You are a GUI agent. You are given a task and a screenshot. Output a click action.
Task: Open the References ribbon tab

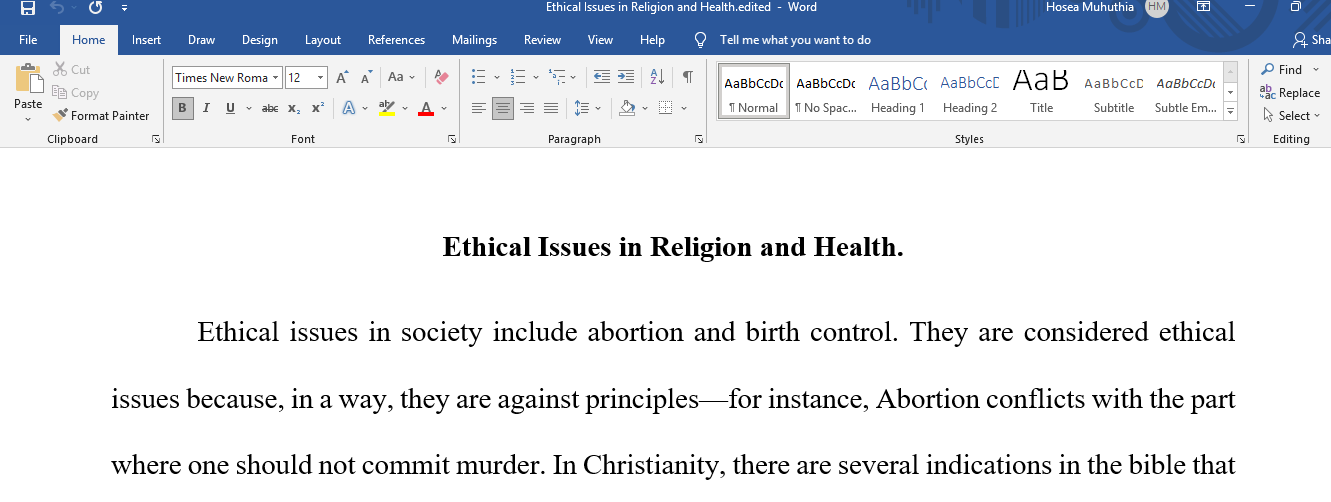click(396, 40)
